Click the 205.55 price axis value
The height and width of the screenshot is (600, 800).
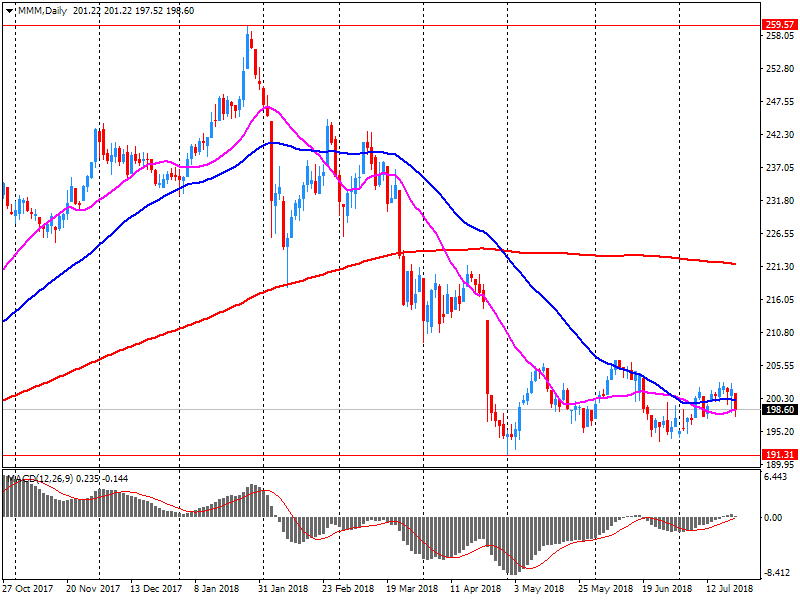coord(780,366)
